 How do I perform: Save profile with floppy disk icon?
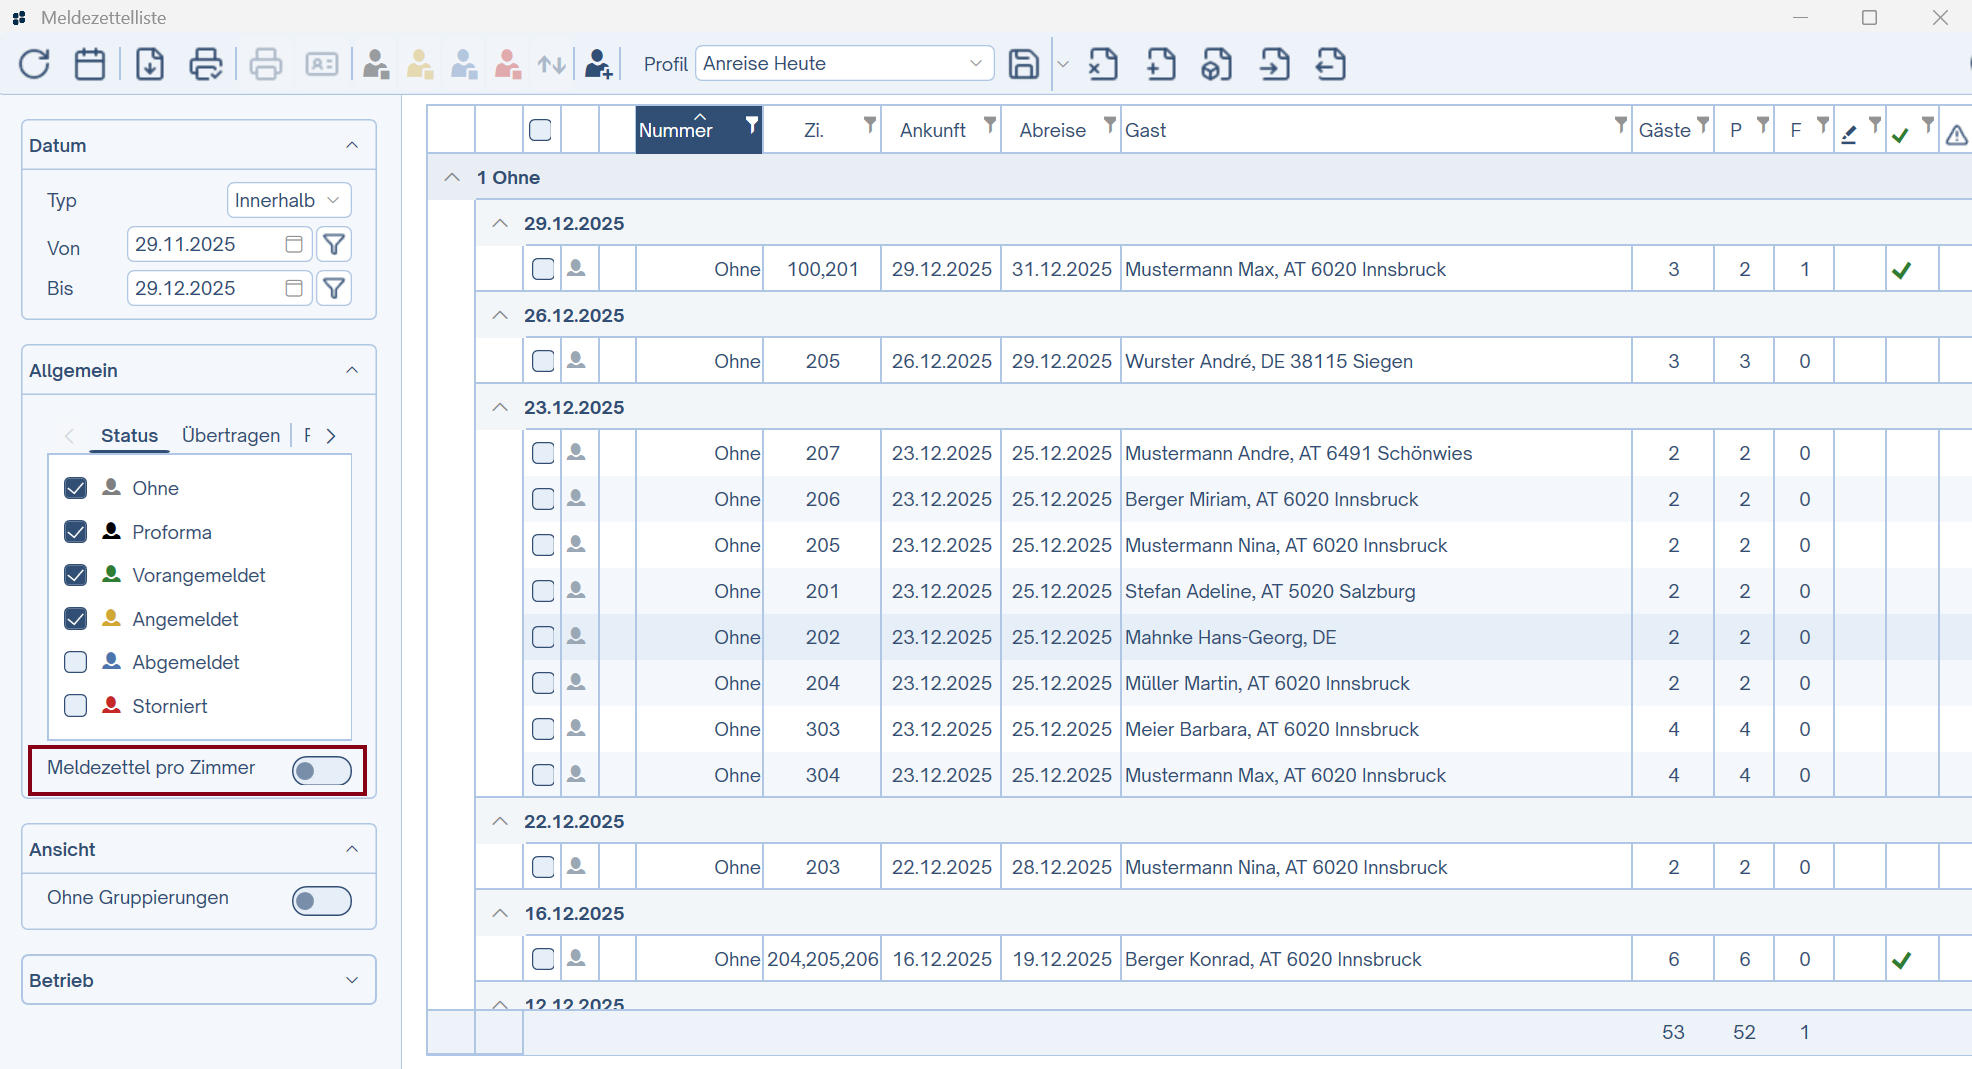[1023, 65]
